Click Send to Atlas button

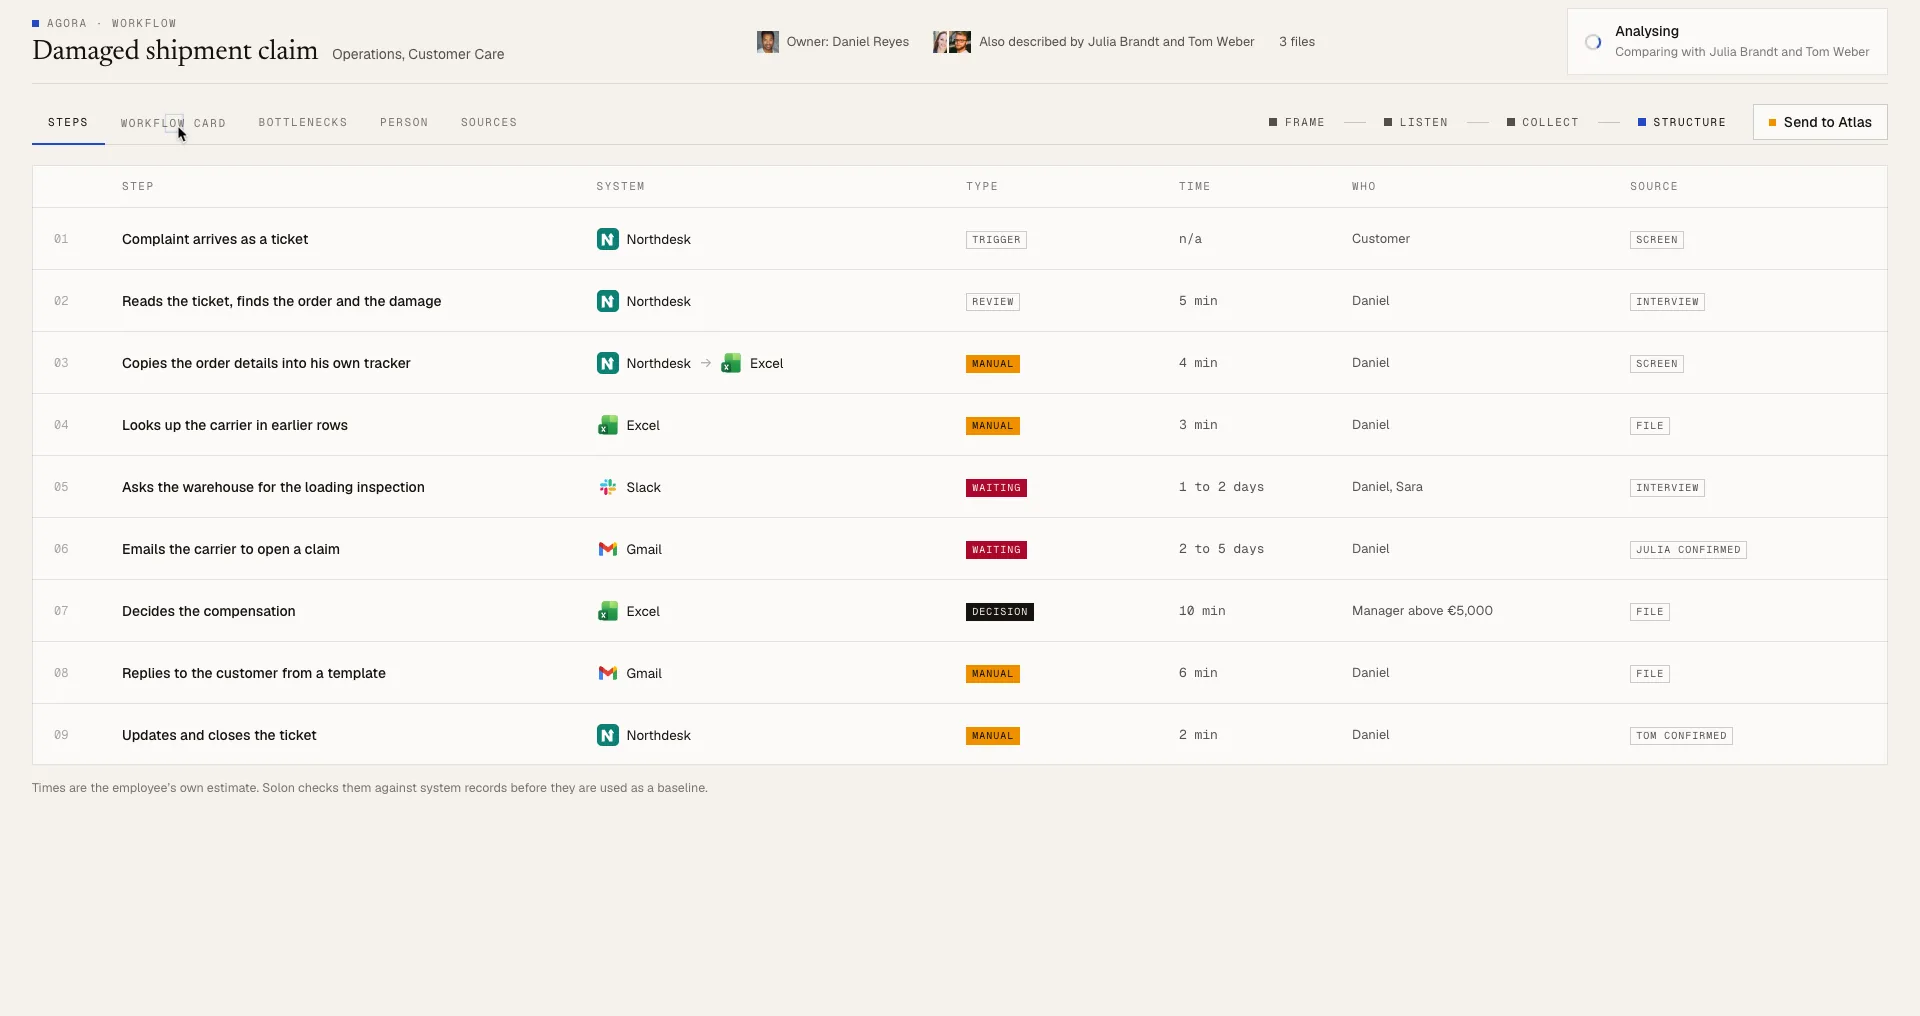tap(1820, 122)
